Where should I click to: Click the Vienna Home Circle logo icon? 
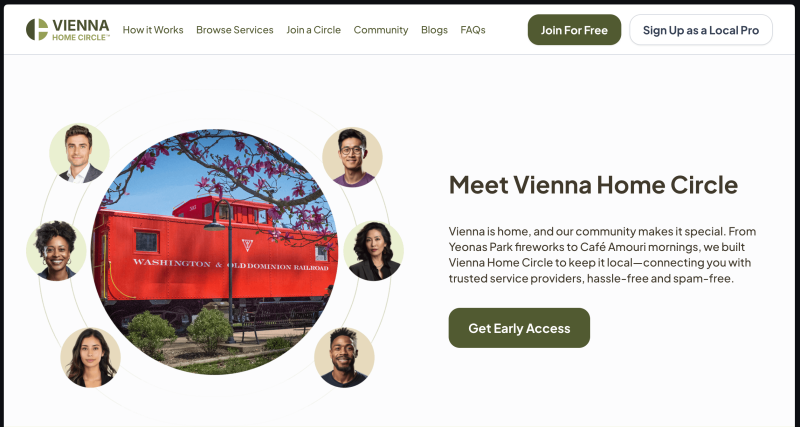click(x=37, y=30)
